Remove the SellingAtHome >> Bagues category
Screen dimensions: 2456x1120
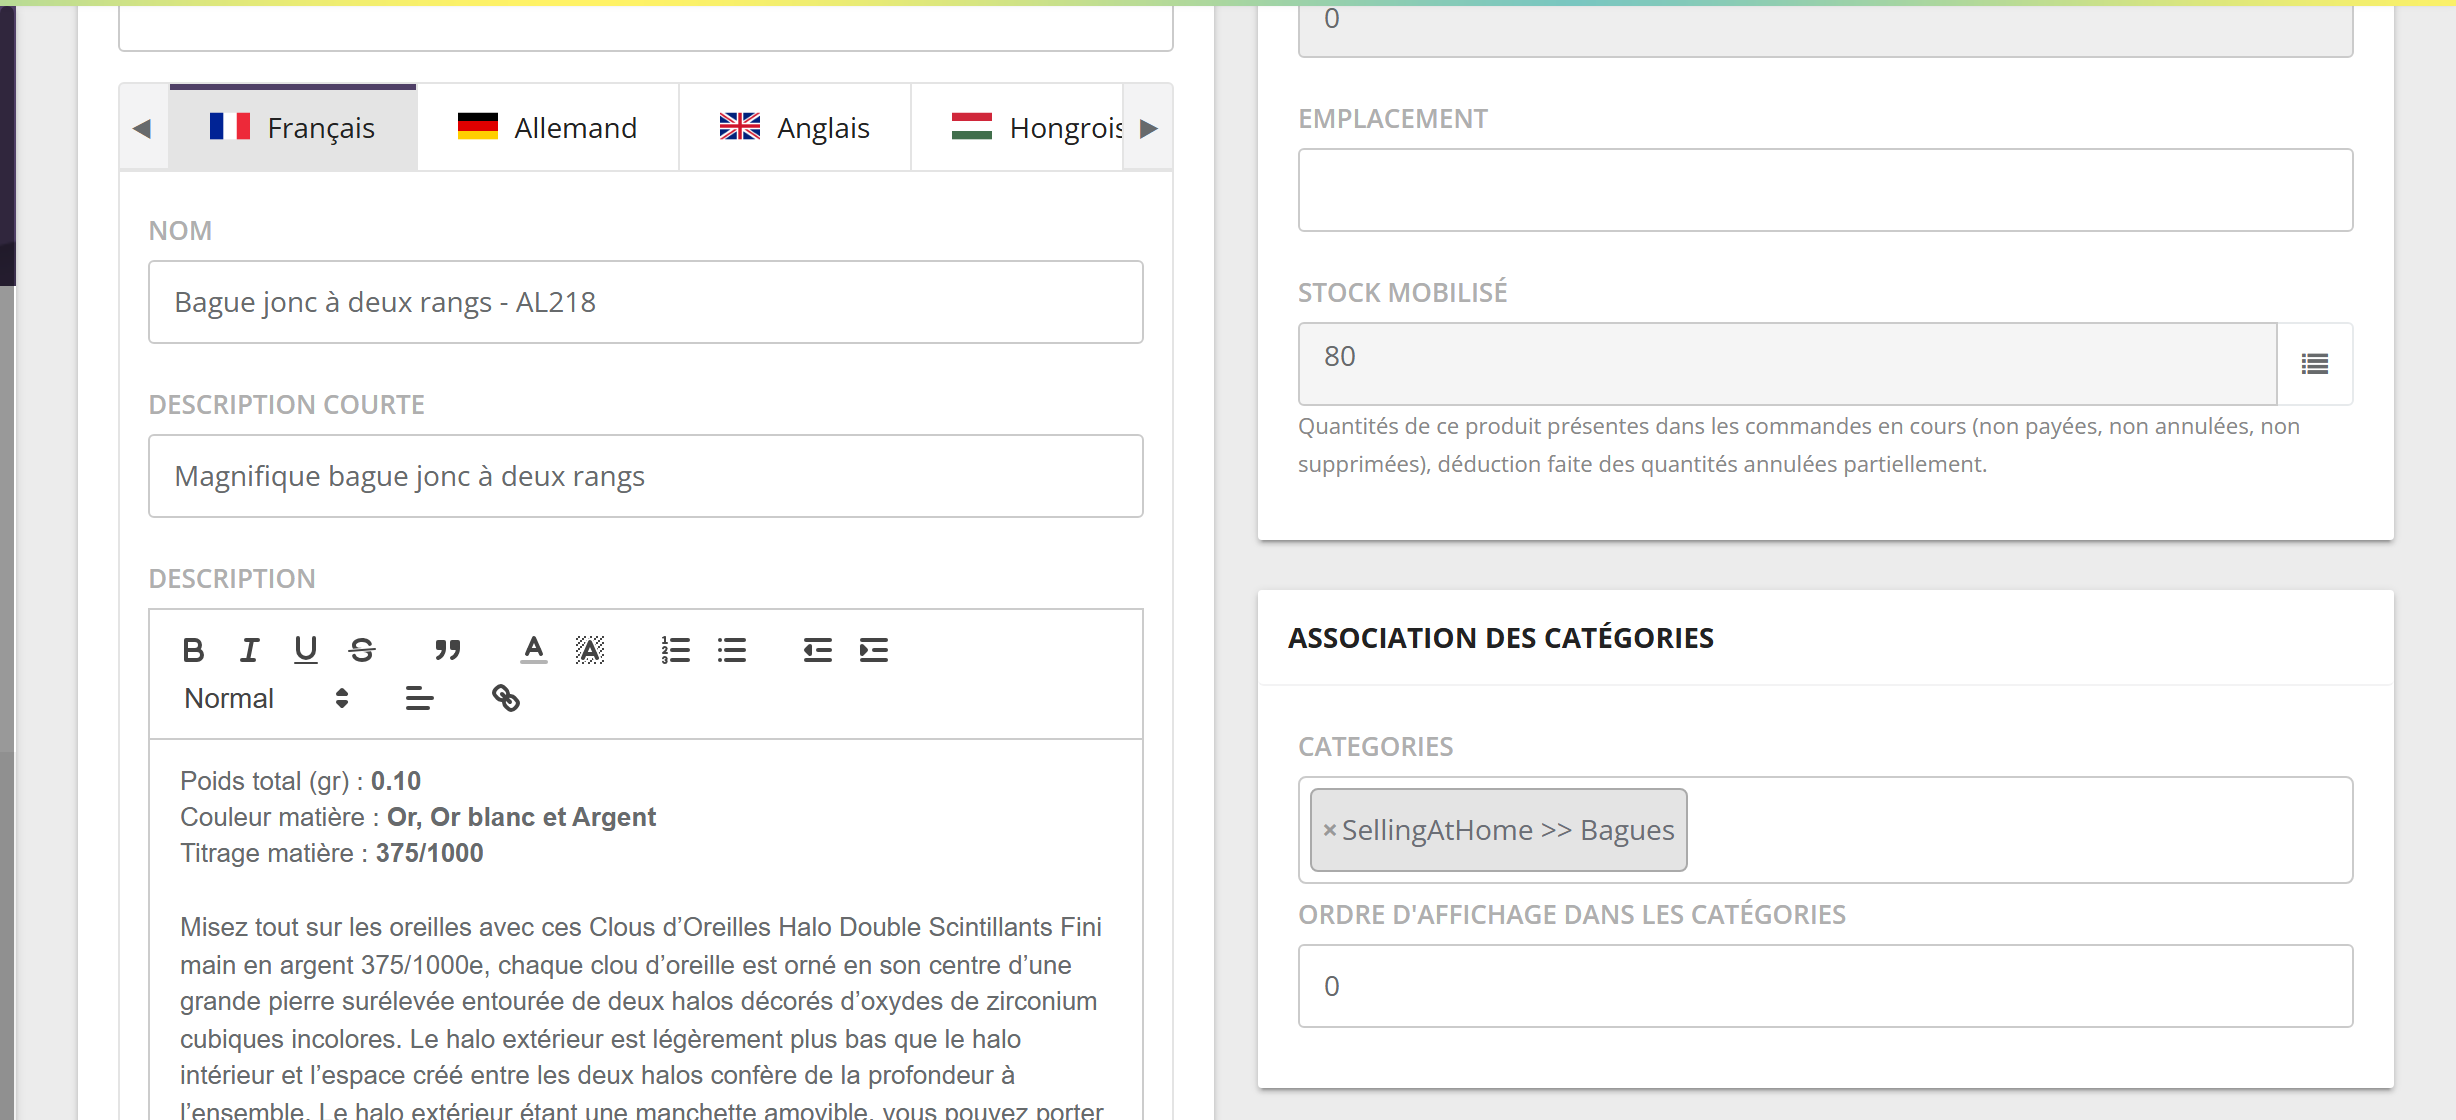click(x=1329, y=830)
